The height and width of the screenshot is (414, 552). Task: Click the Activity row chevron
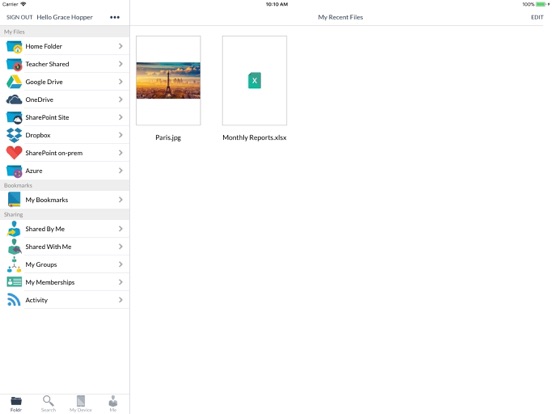(x=120, y=300)
